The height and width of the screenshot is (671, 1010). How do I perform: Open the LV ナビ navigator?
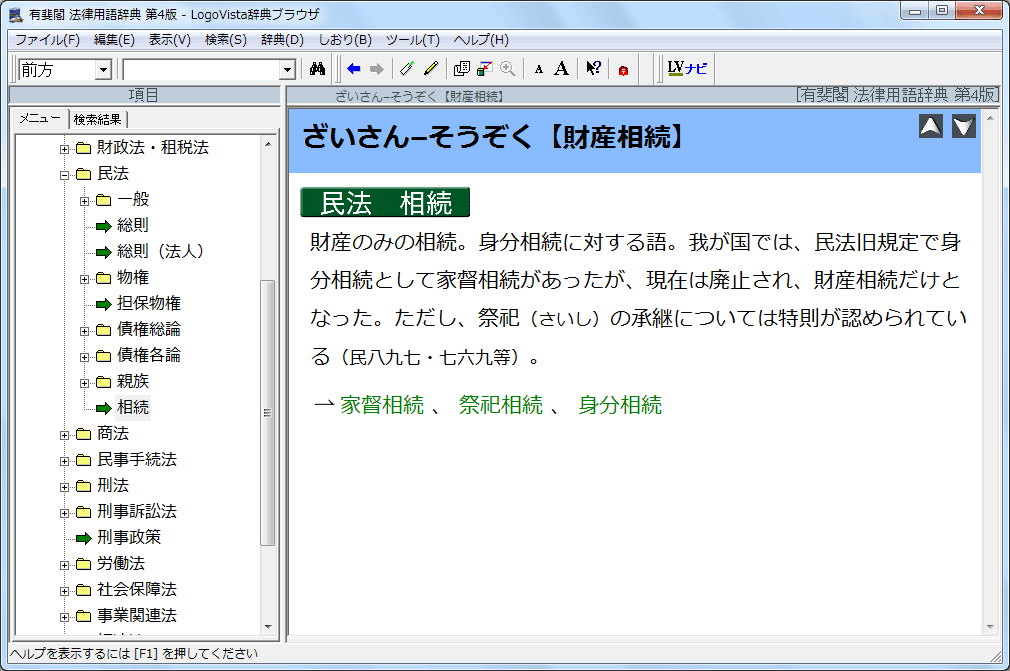pyautogui.click(x=687, y=69)
